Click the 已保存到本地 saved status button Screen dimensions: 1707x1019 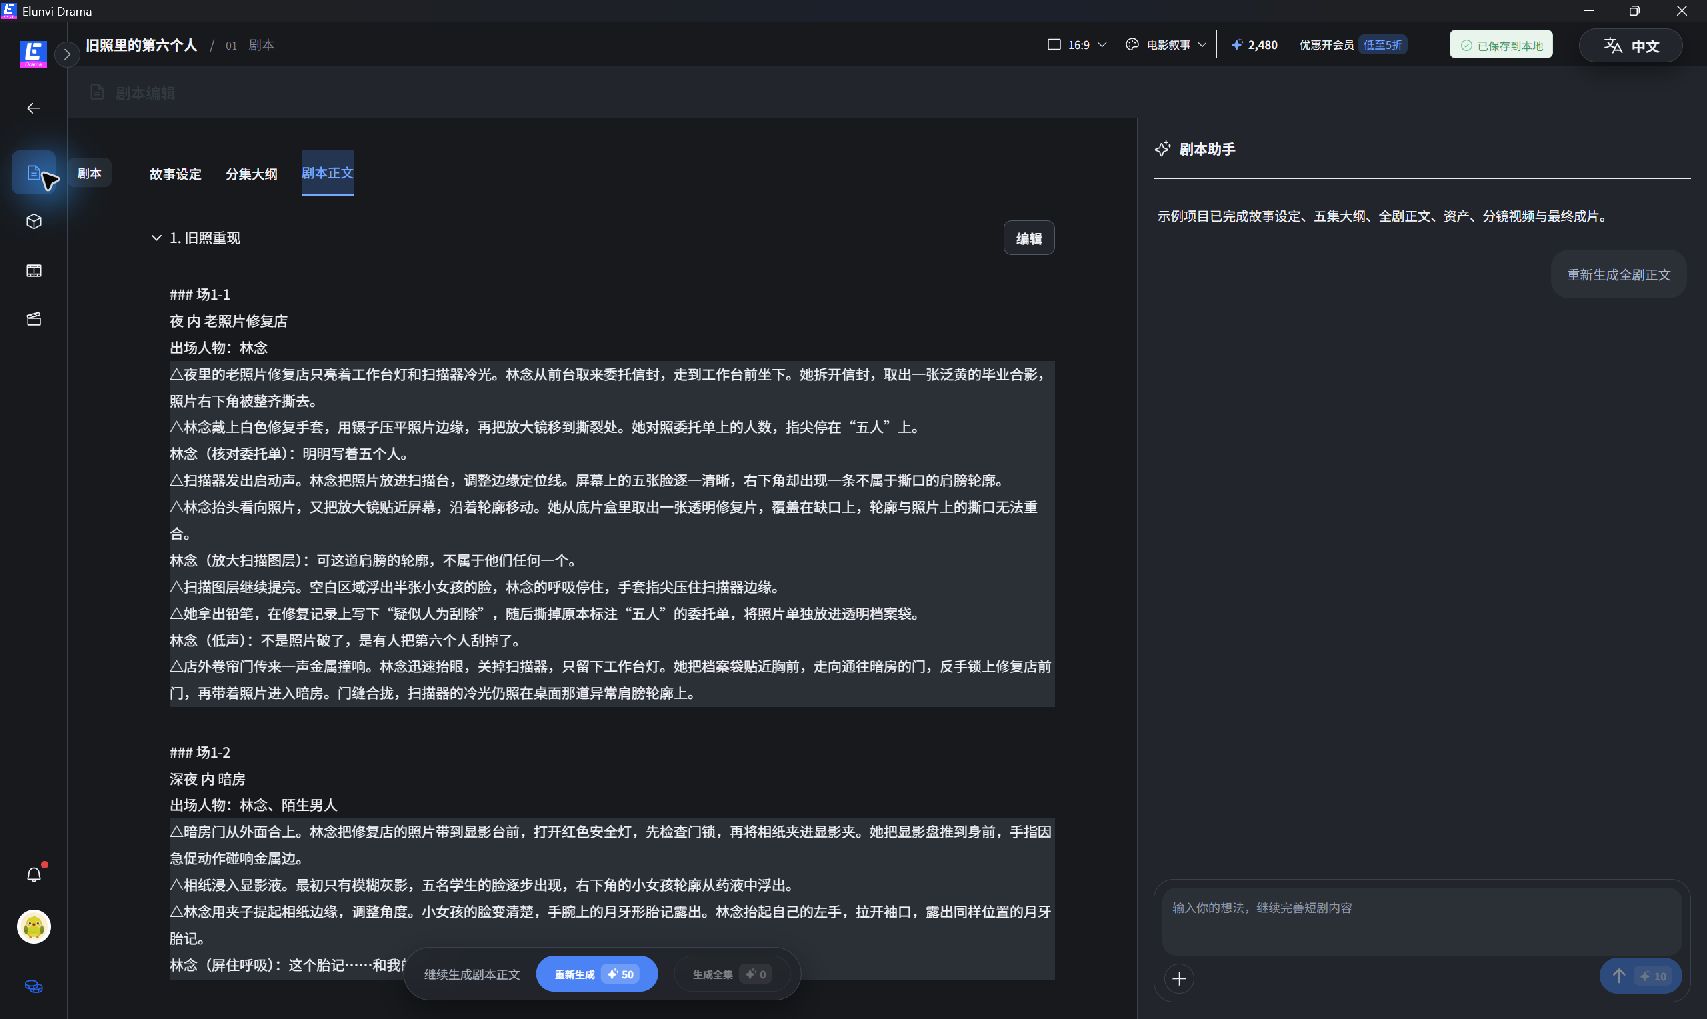click(x=1501, y=45)
